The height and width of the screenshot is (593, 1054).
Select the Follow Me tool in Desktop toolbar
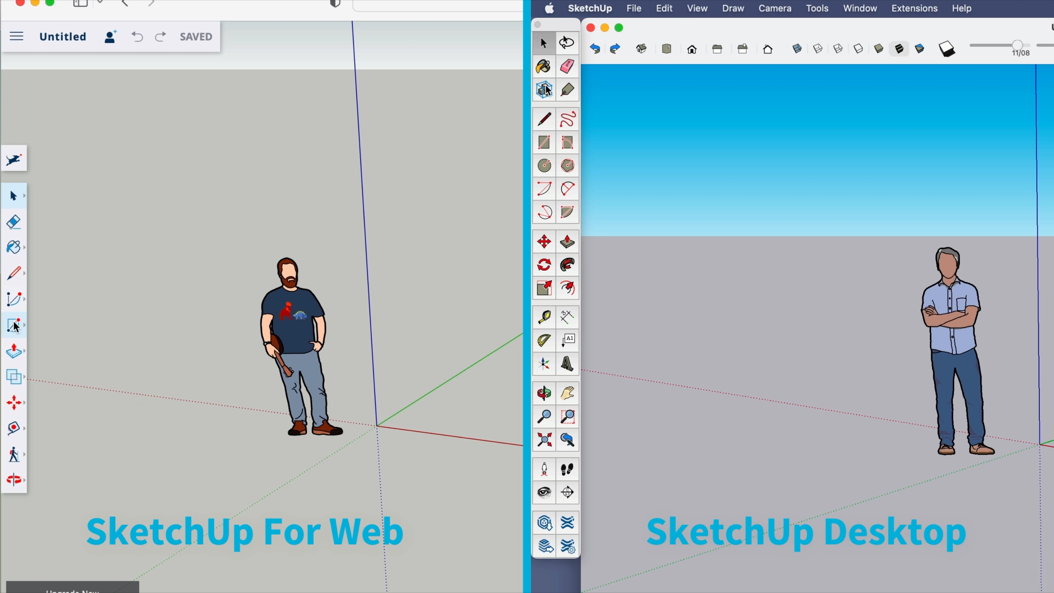pos(567,265)
